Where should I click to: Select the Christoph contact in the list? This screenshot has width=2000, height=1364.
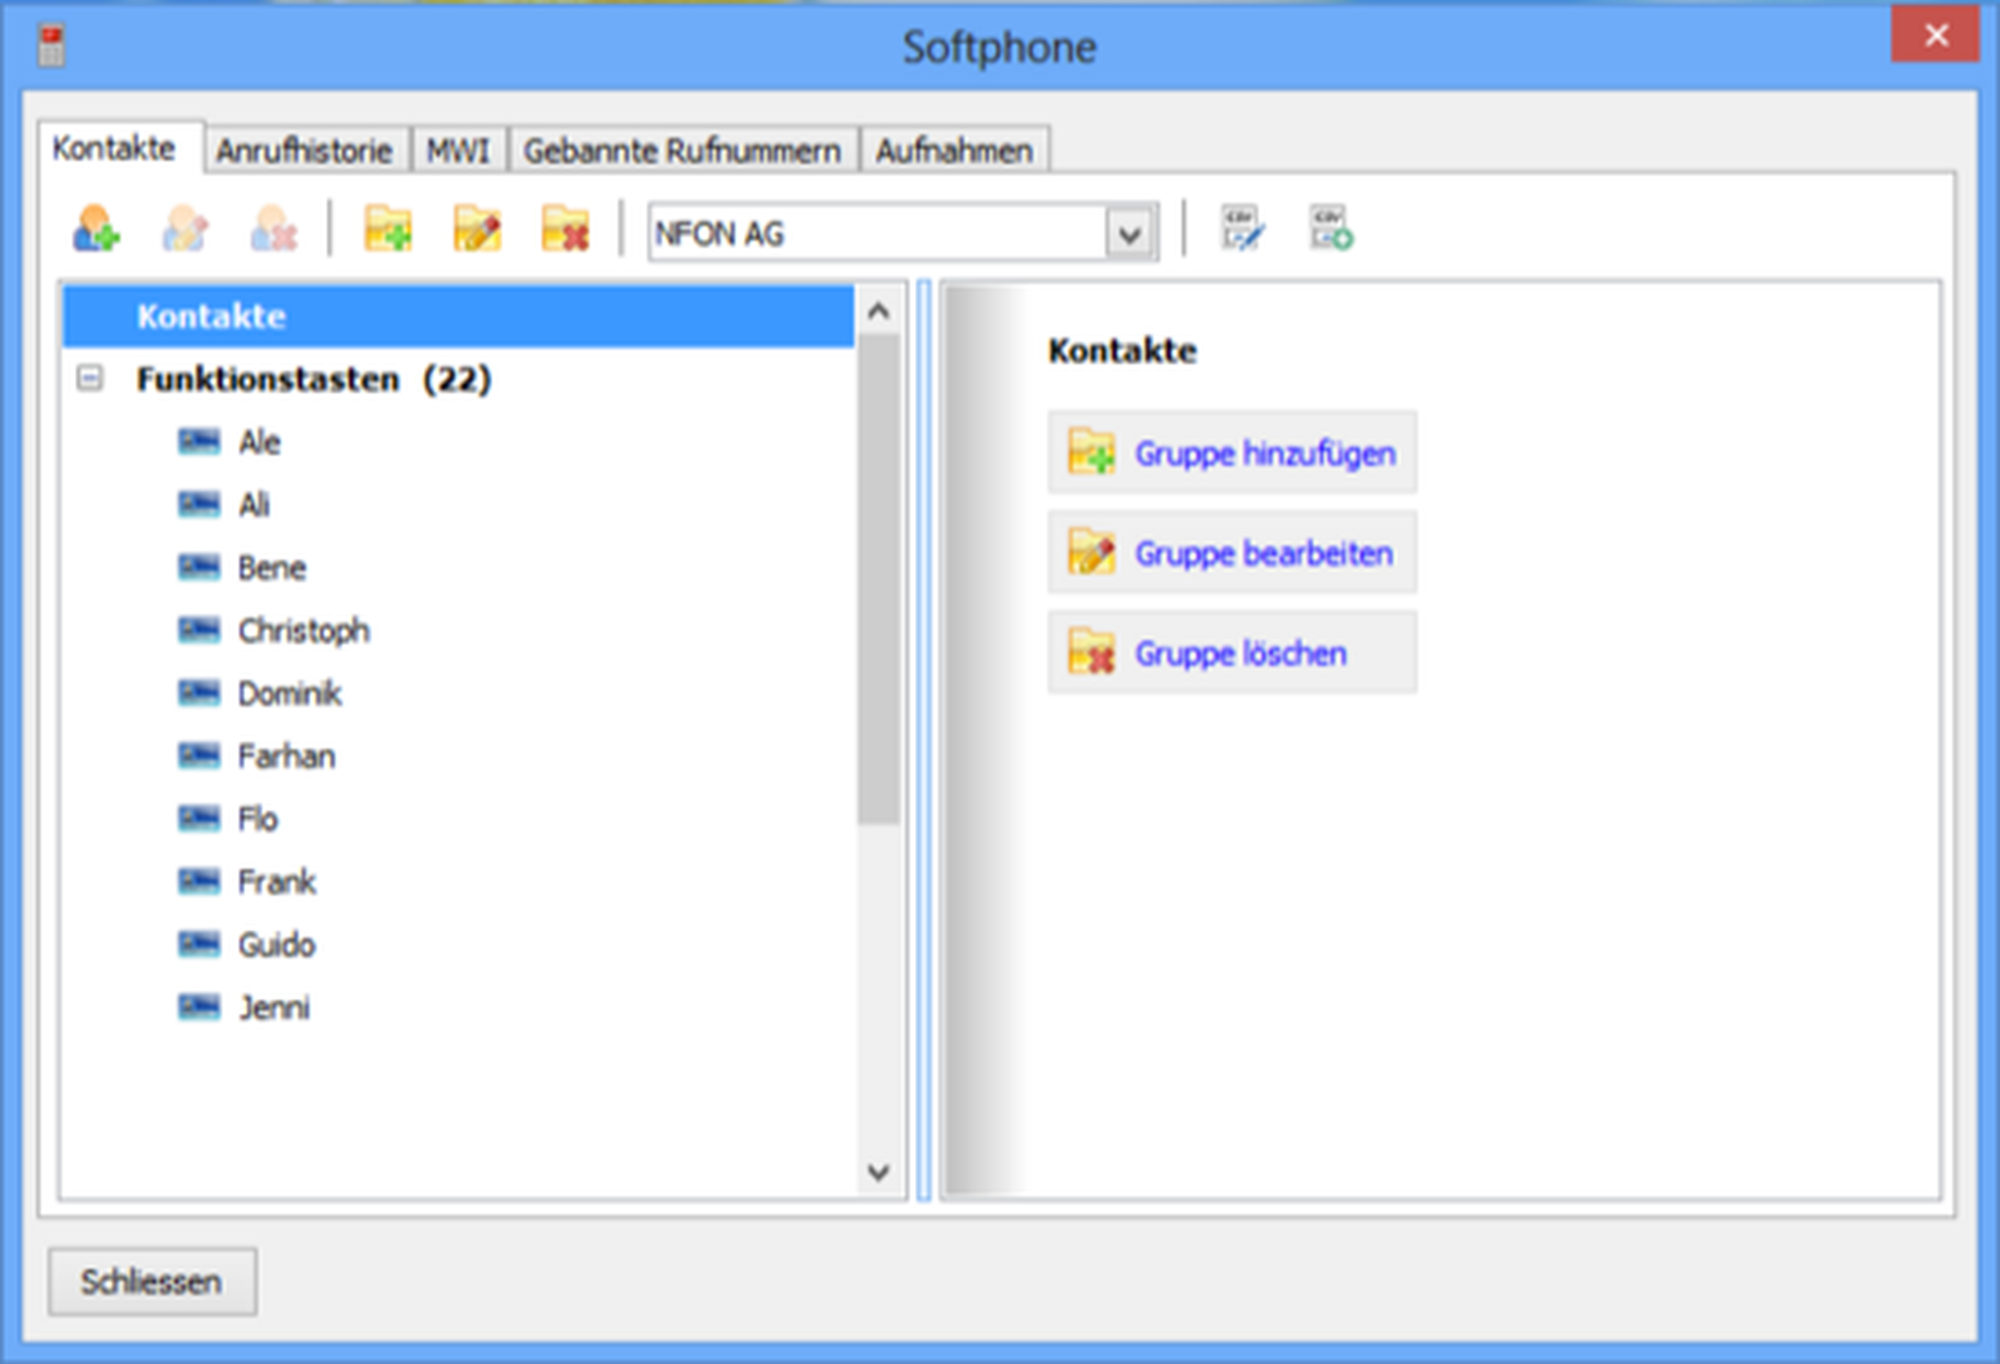click(303, 630)
